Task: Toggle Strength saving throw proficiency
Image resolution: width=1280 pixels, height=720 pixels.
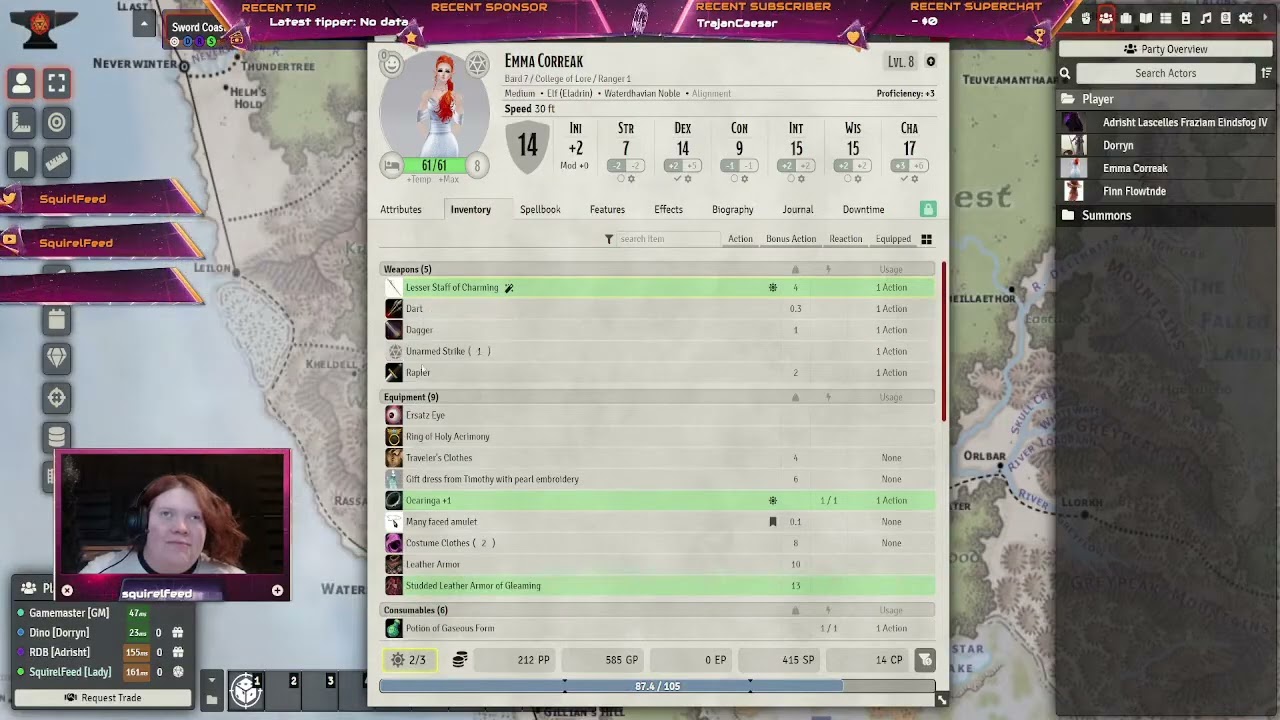Action: 620,179
